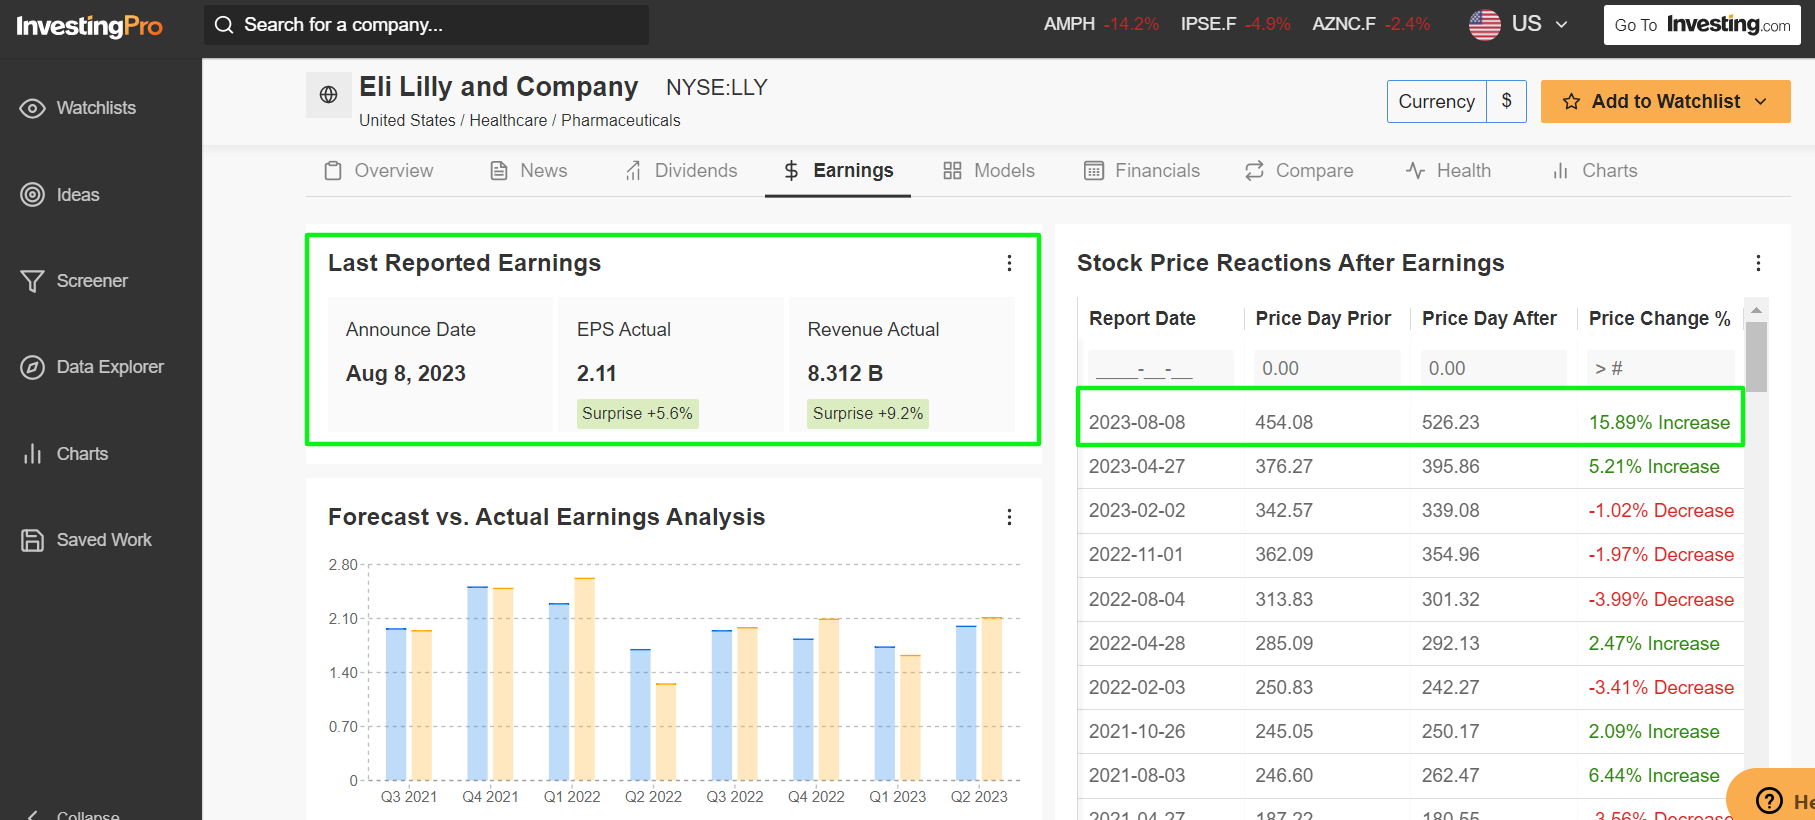
Task: Click the InvestingPro logo
Action: [89, 26]
